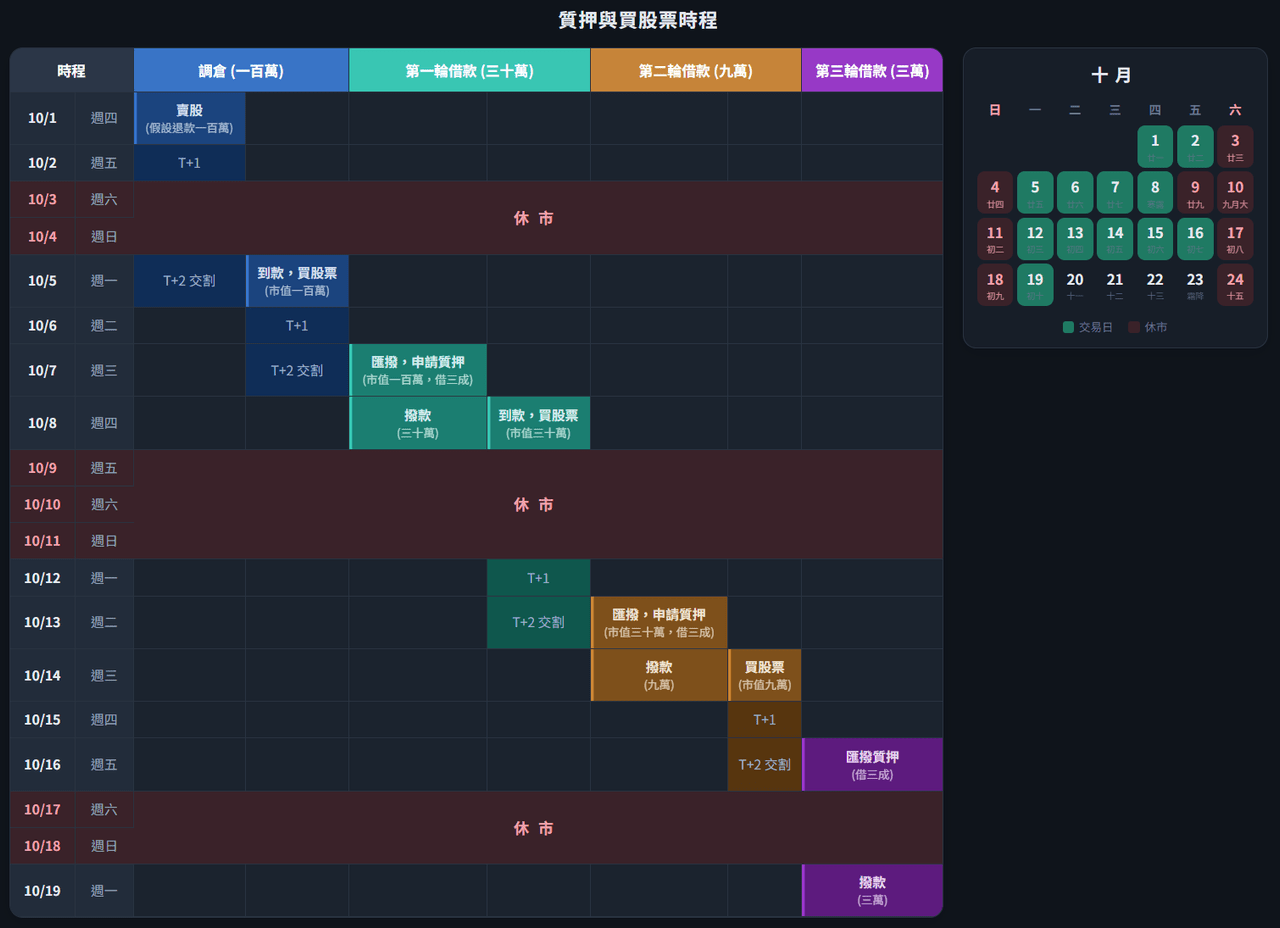Click the 質押與買股票時程 page title

638,20
